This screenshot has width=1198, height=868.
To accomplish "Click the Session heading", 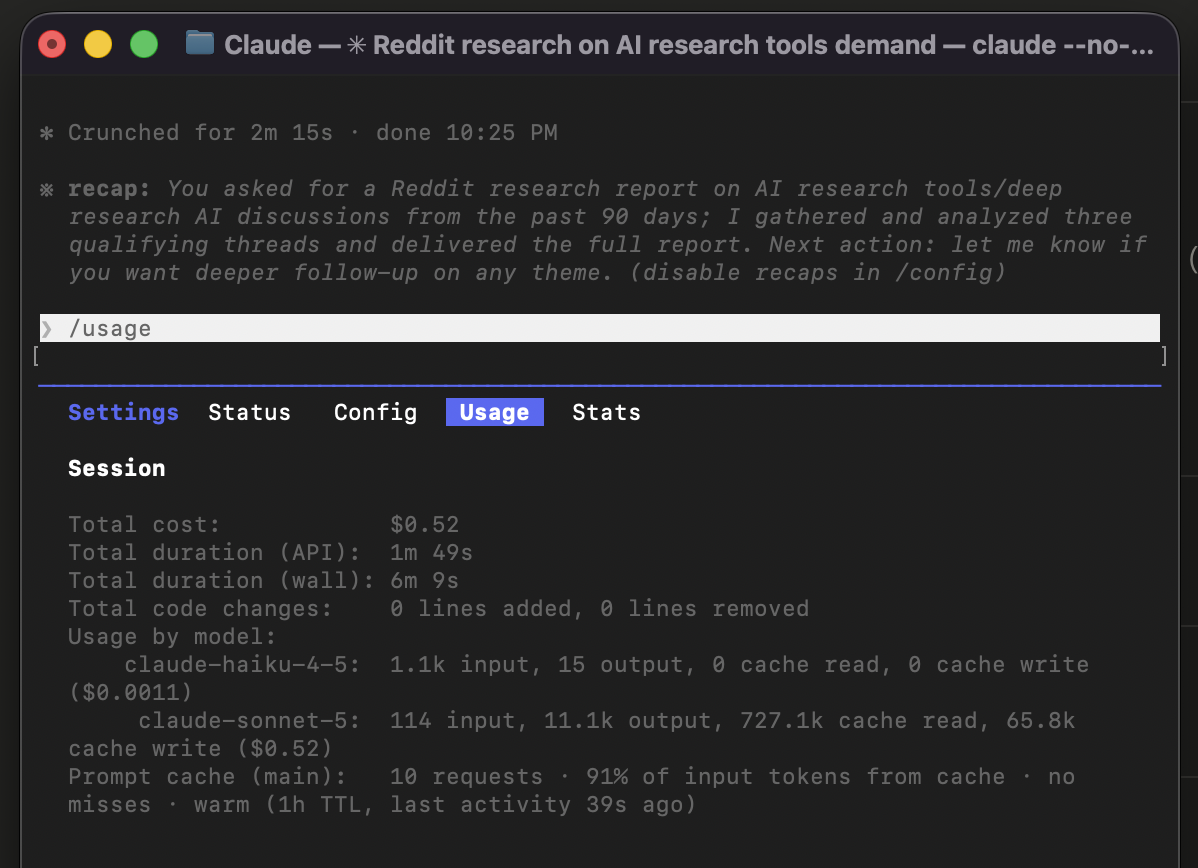I will click(x=116, y=468).
